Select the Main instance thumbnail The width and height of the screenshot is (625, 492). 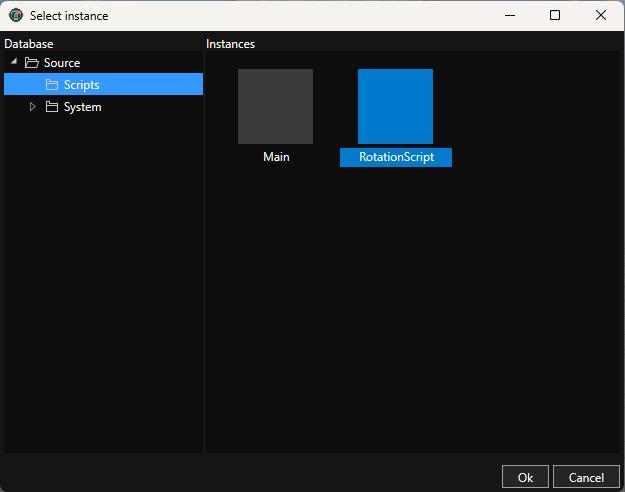(275, 106)
